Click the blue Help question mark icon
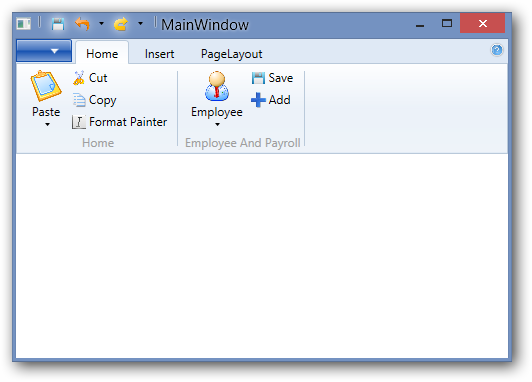 point(497,50)
